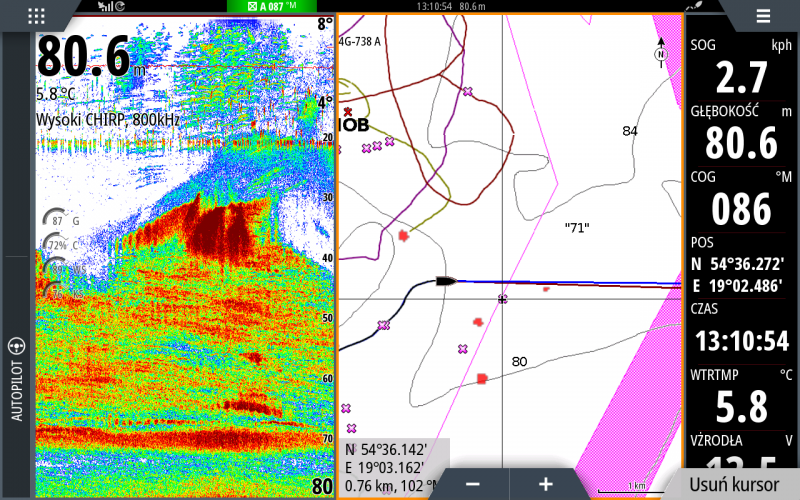This screenshot has width=800, height=500.
Task: Select the black vessel icon on chart
Action: 444,282
